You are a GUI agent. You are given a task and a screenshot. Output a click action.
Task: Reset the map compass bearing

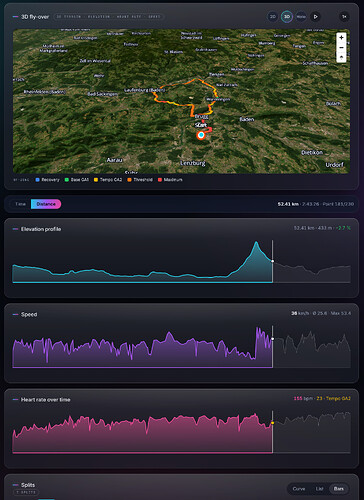tap(341, 57)
